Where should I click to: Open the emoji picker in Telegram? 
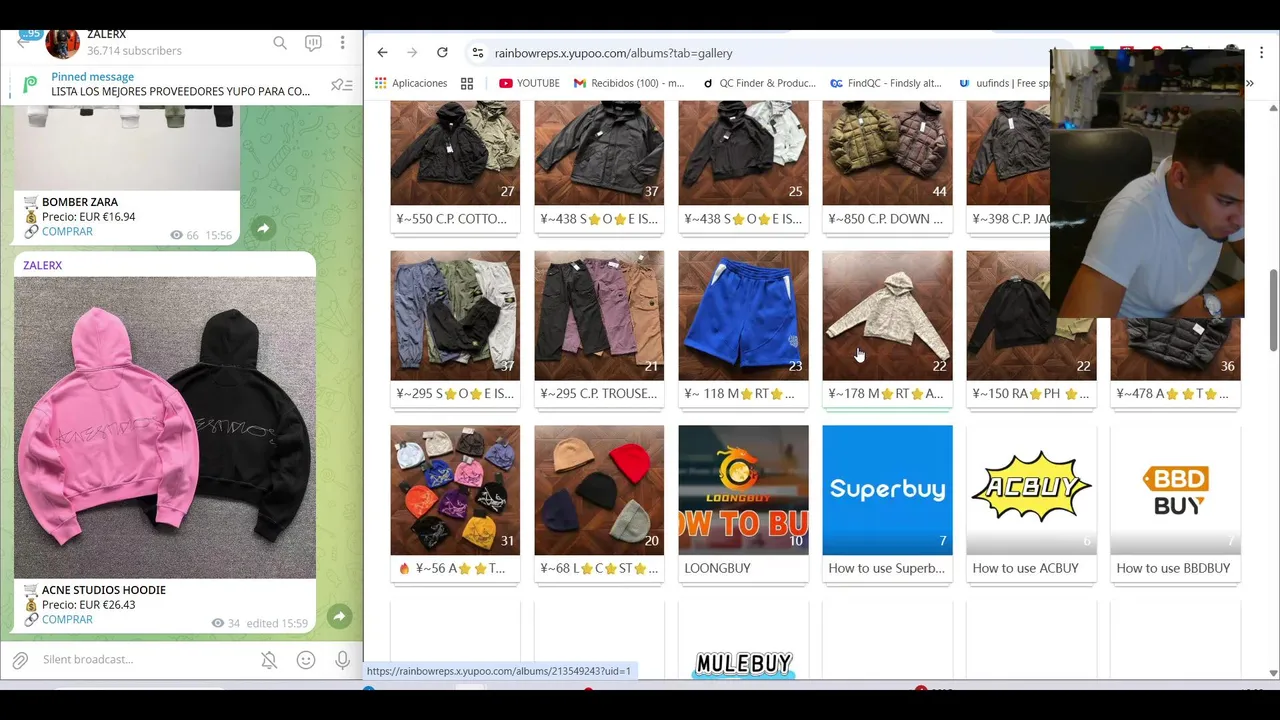coord(306,660)
